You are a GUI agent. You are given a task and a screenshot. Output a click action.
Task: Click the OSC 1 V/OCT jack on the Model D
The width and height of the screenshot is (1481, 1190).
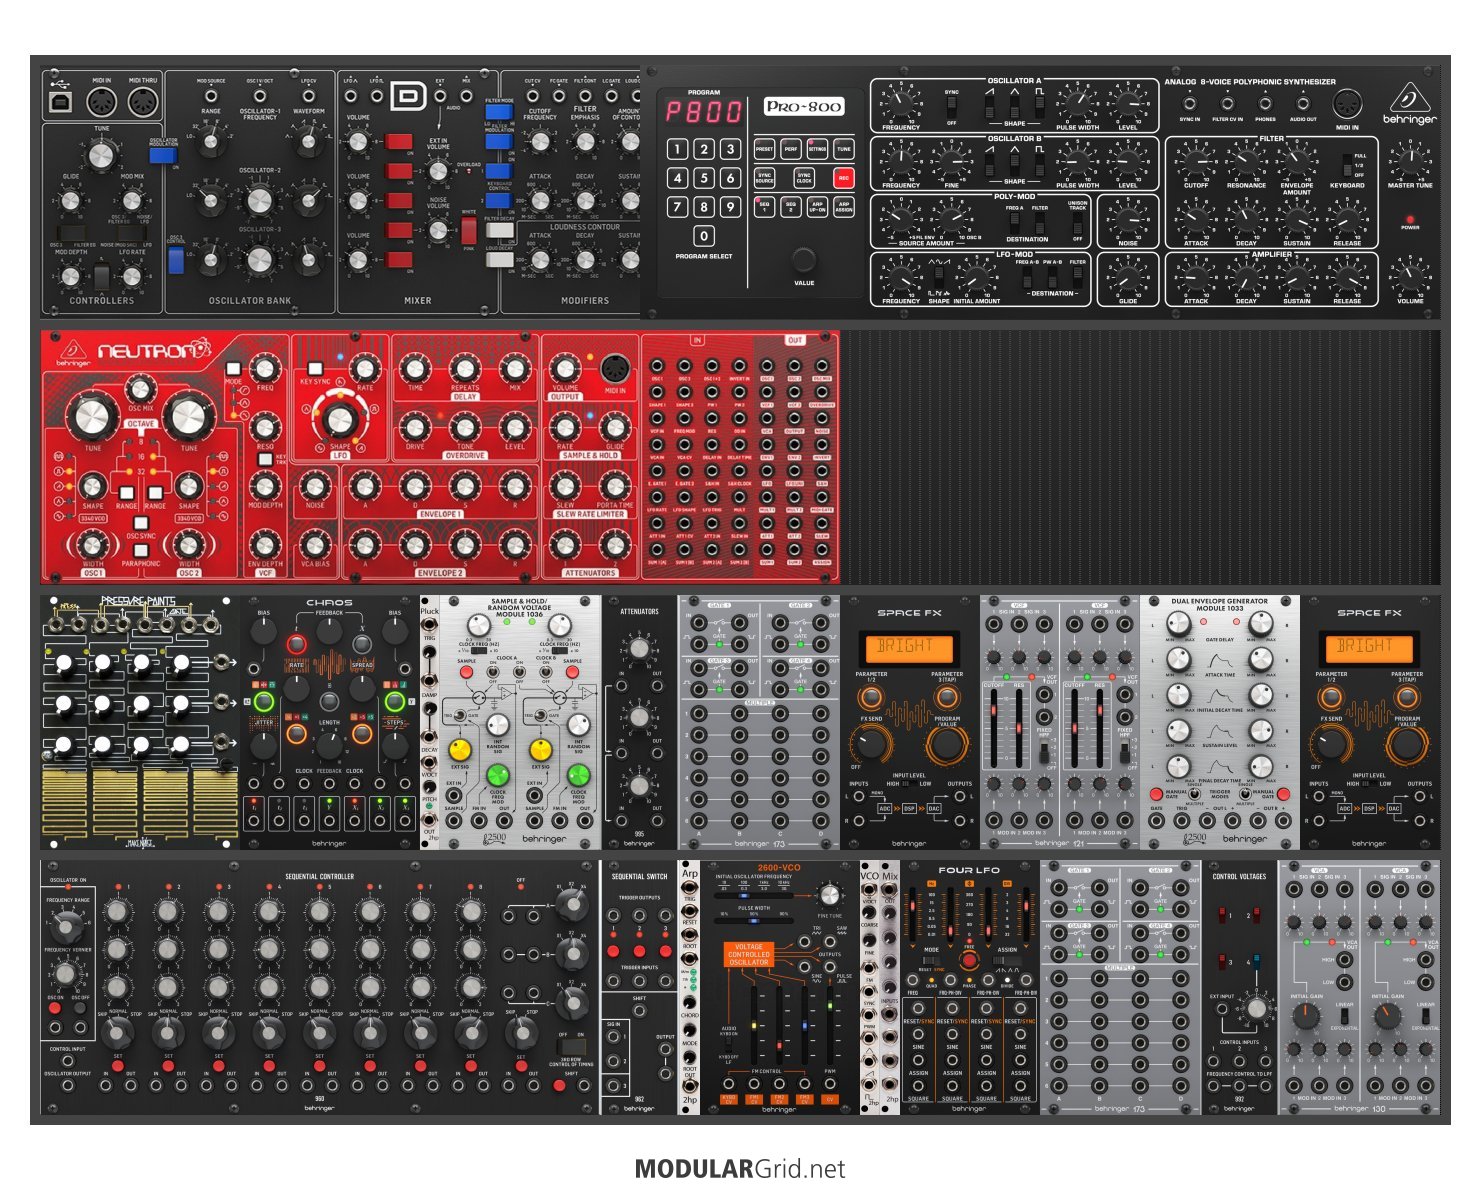click(x=260, y=96)
